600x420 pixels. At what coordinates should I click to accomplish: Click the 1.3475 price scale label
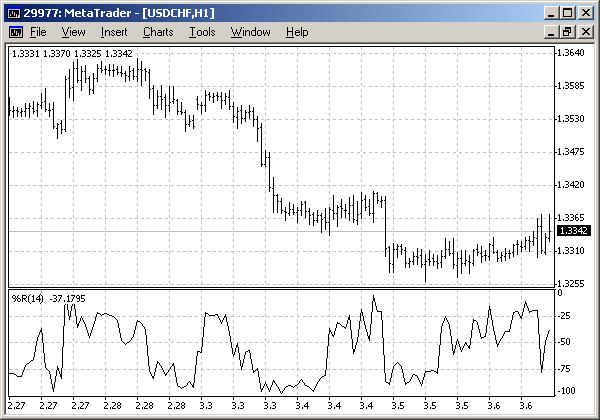571,152
